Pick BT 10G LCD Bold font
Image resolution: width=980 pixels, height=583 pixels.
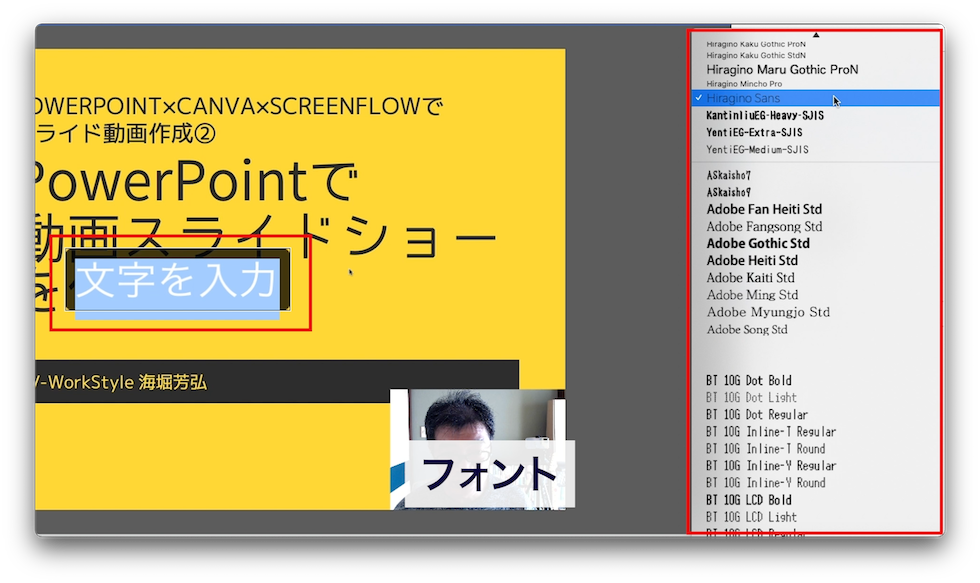pos(748,500)
